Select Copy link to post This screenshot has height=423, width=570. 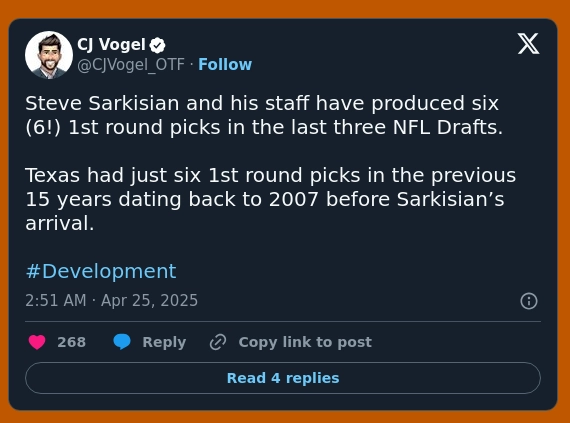point(305,342)
